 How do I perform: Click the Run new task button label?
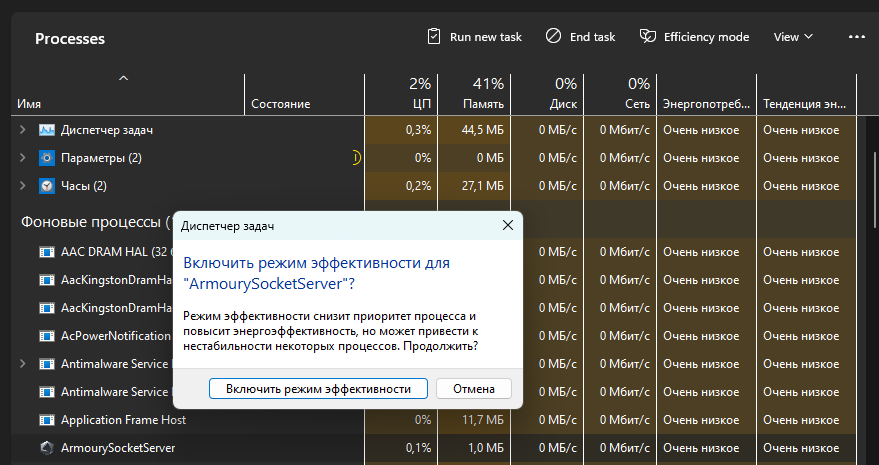click(x=485, y=37)
